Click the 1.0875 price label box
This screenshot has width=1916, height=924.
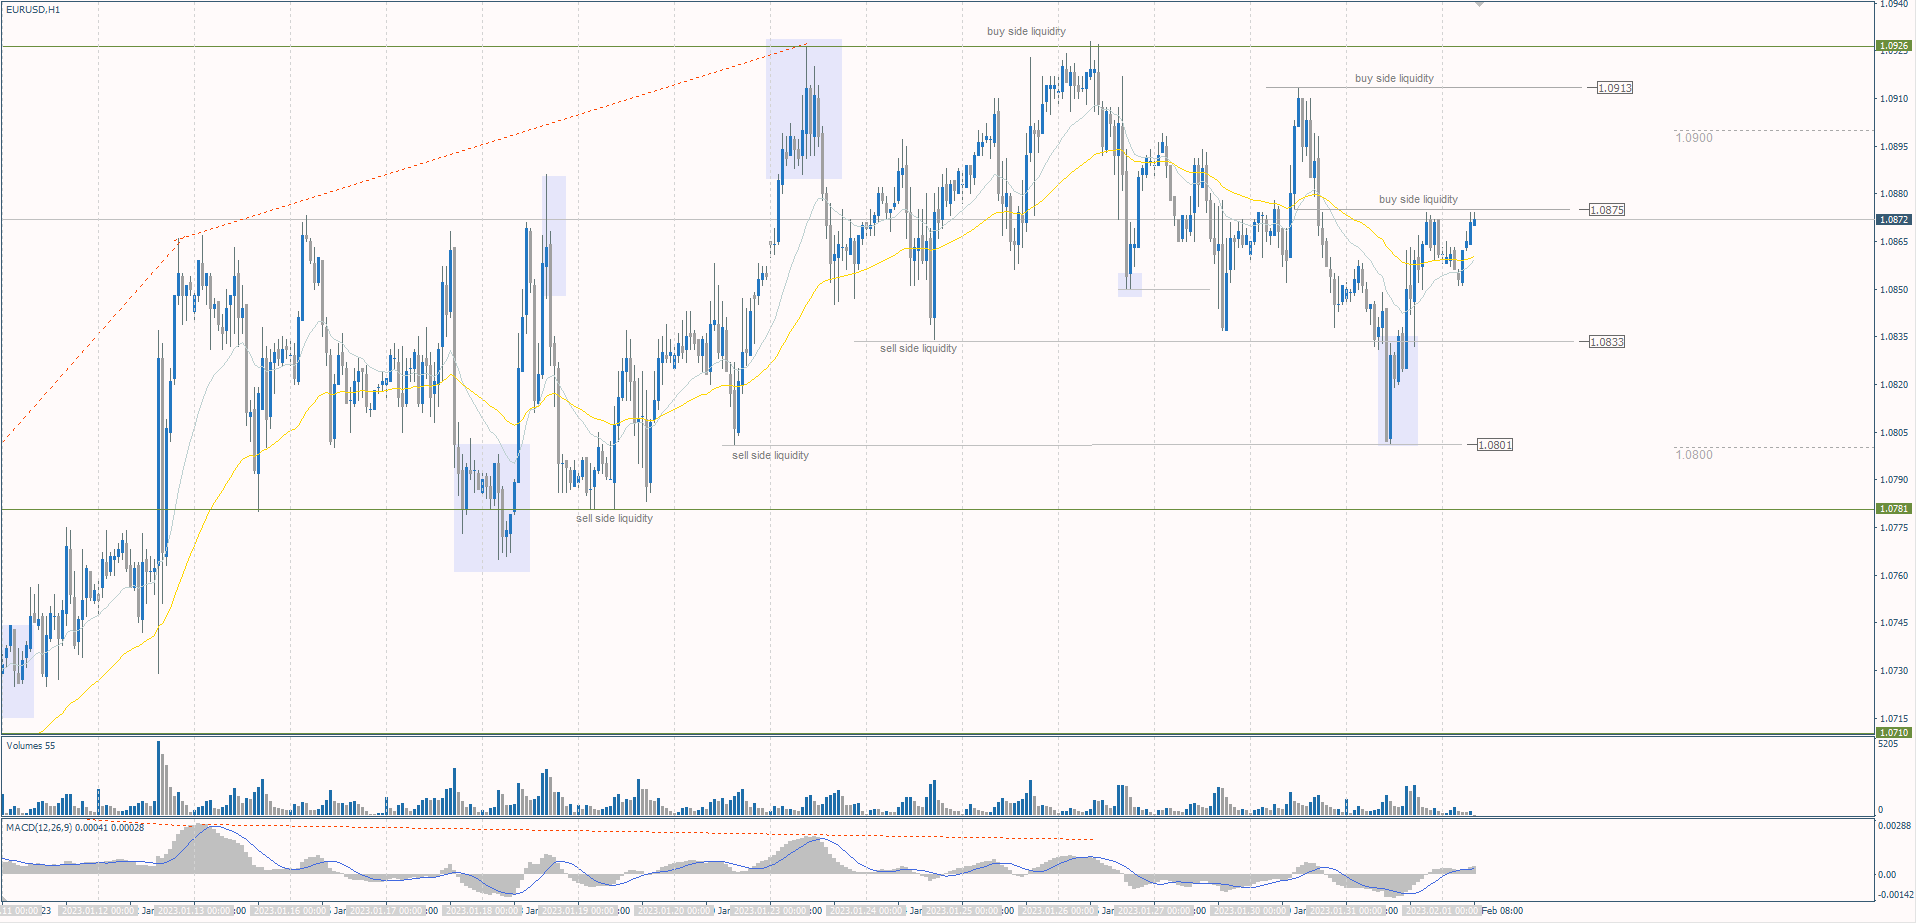tap(1607, 210)
